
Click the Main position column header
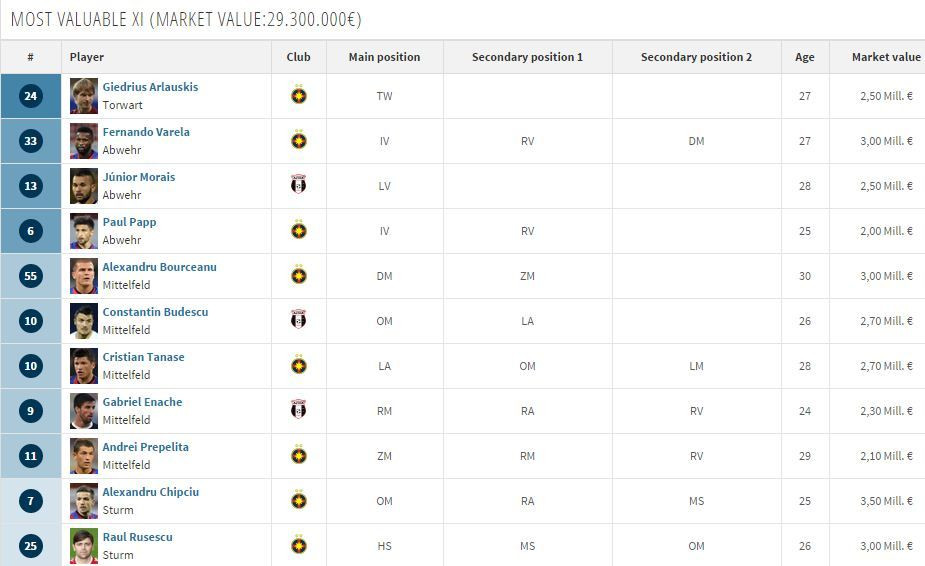coord(384,57)
